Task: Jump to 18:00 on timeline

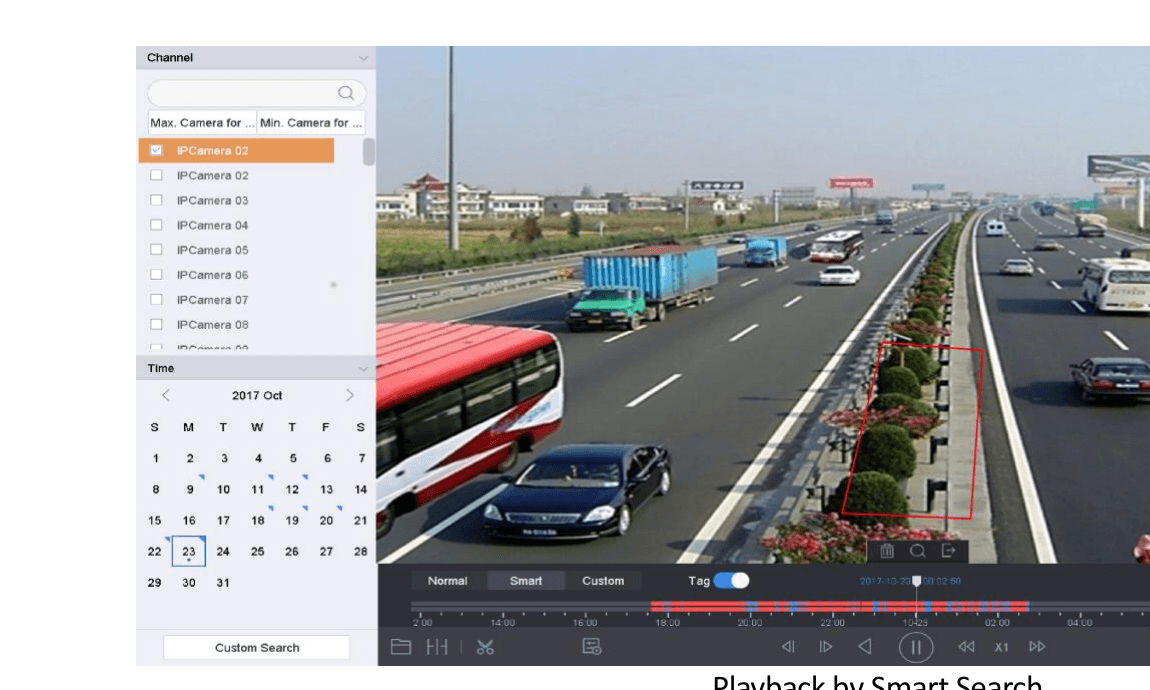Action: (x=667, y=623)
